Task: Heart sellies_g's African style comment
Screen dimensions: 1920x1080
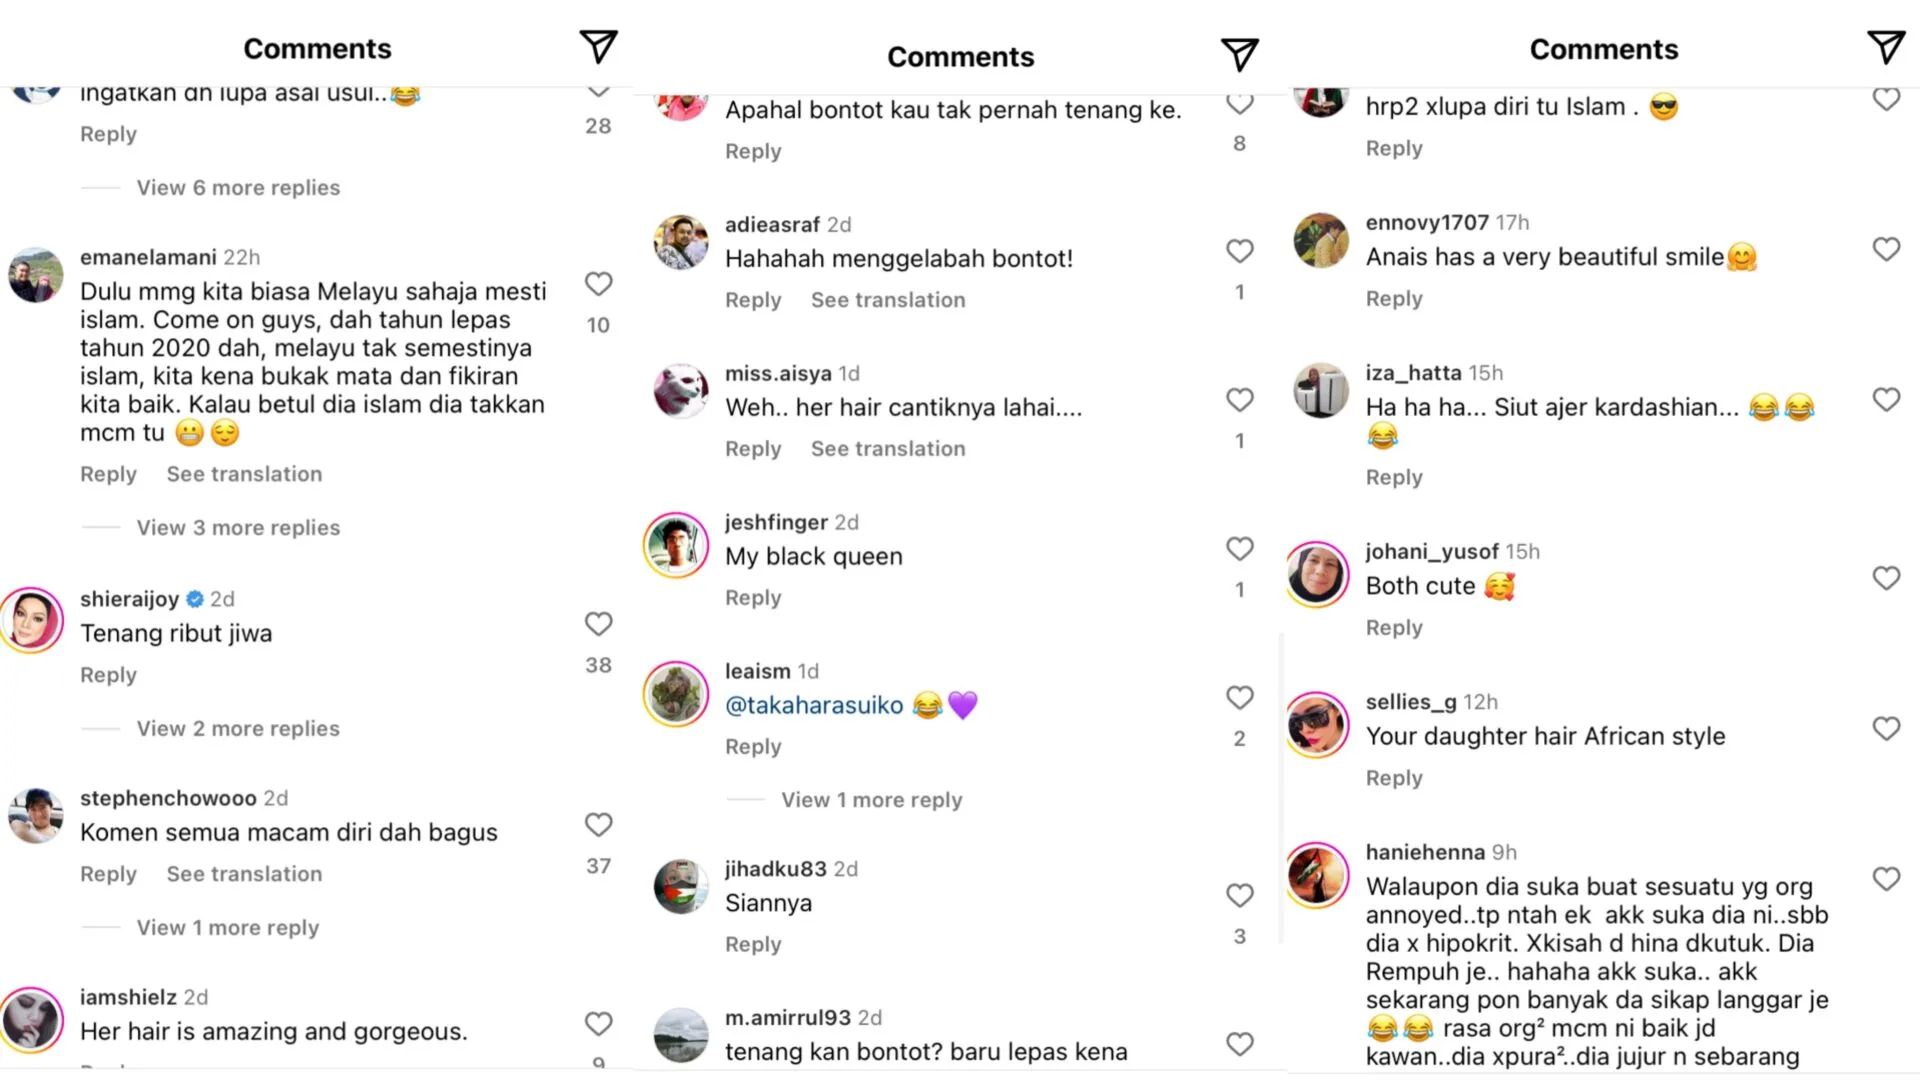Action: 1885,729
